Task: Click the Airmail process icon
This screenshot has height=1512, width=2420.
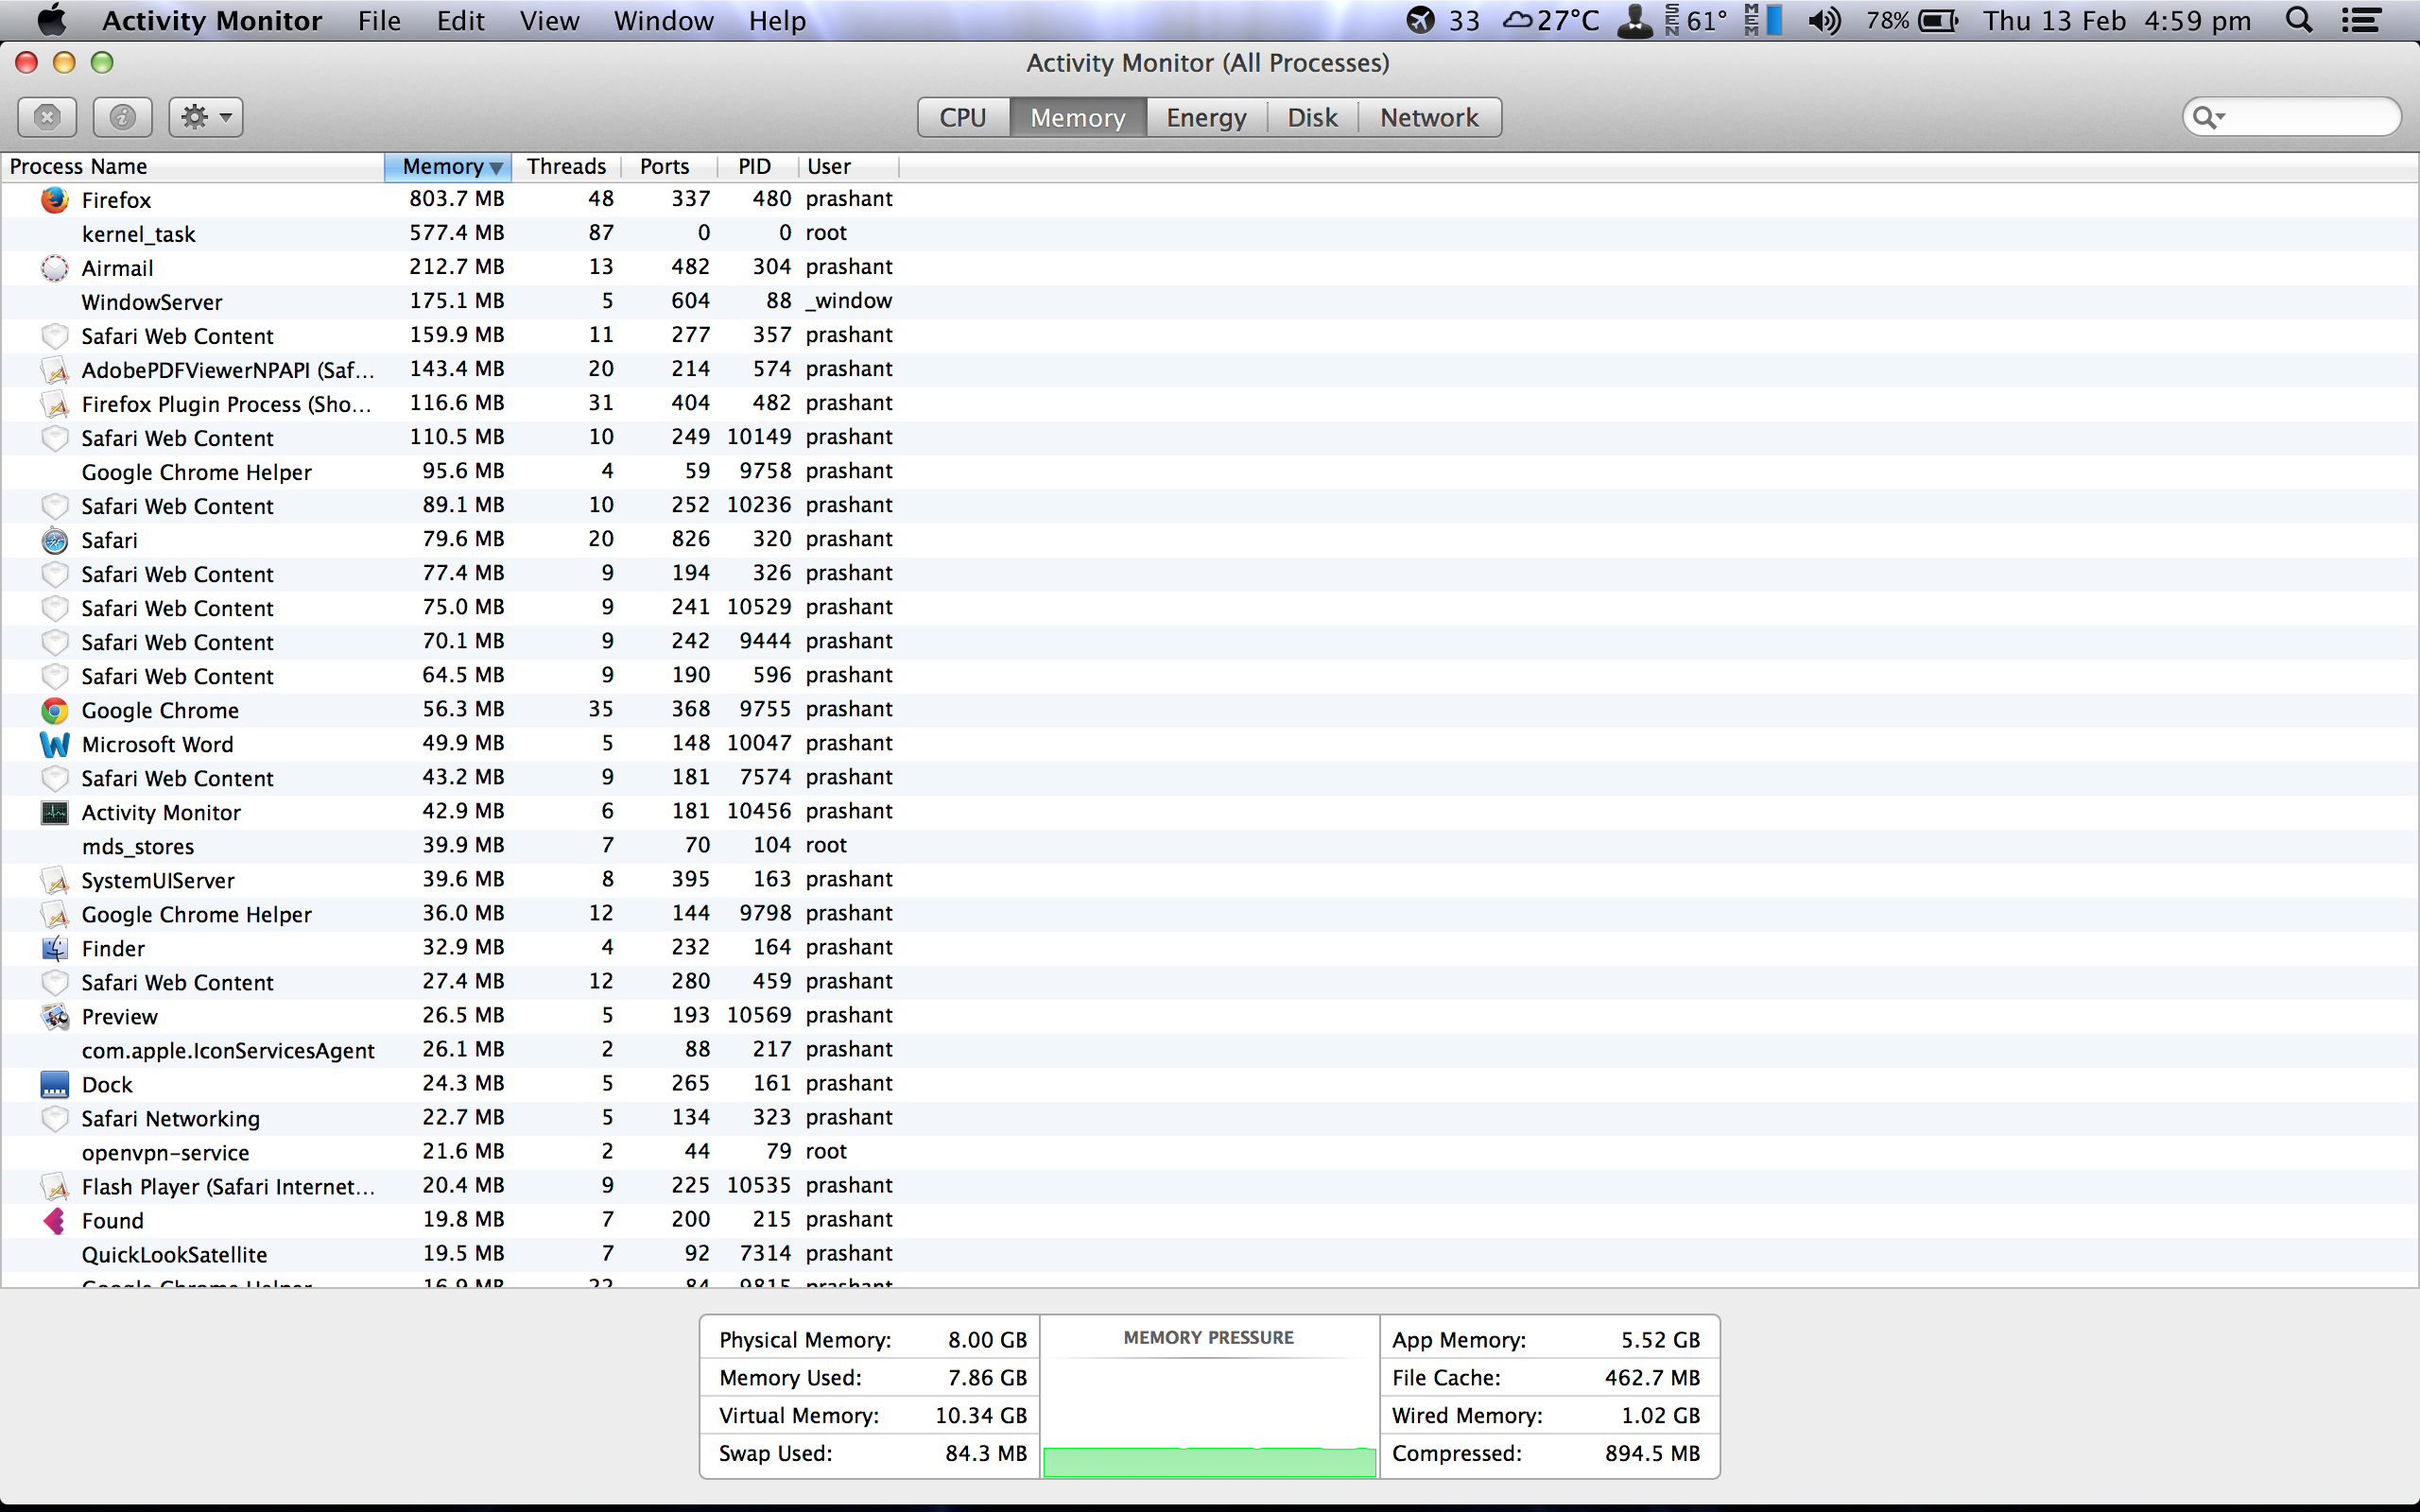Action: [x=55, y=268]
